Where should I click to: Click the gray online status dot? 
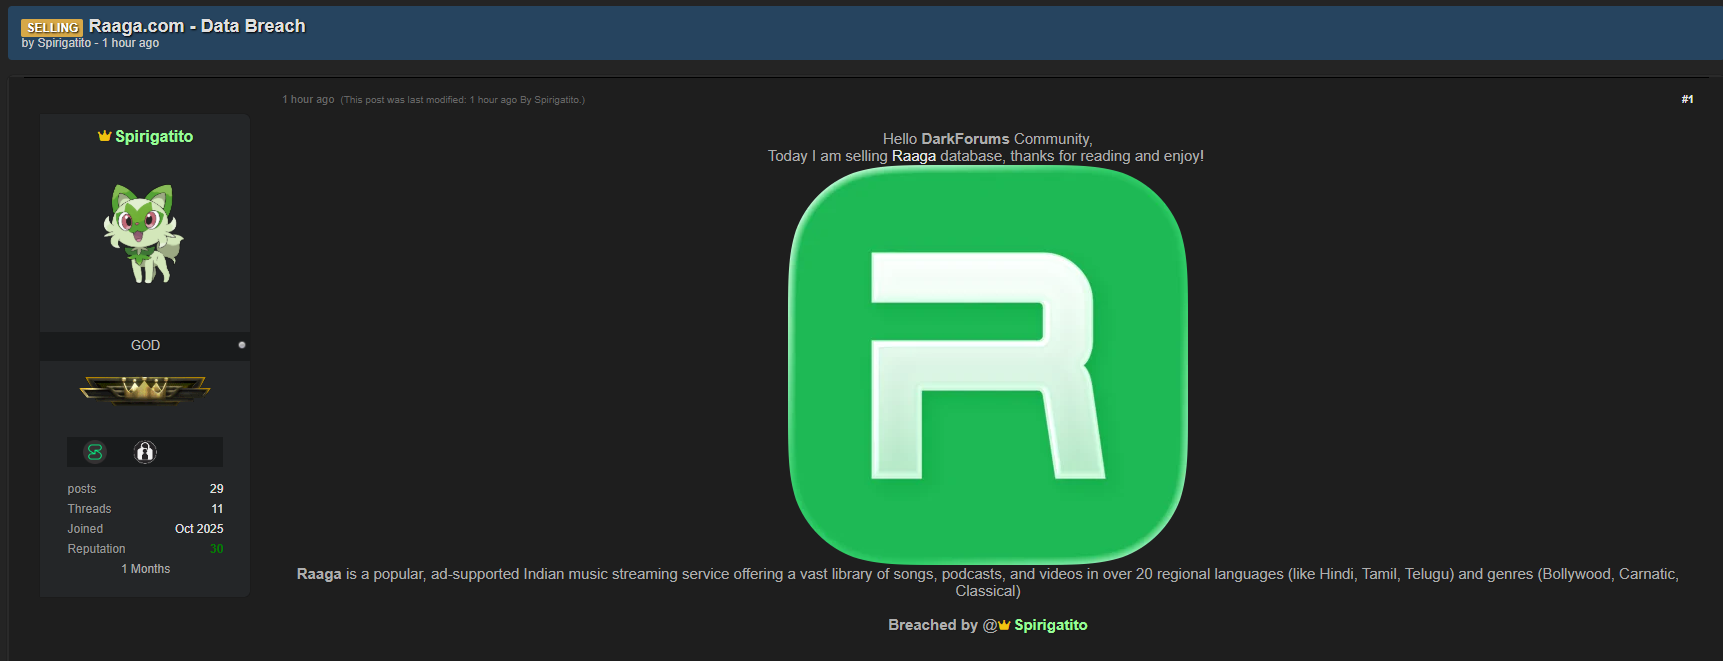[x=242, y=345]
